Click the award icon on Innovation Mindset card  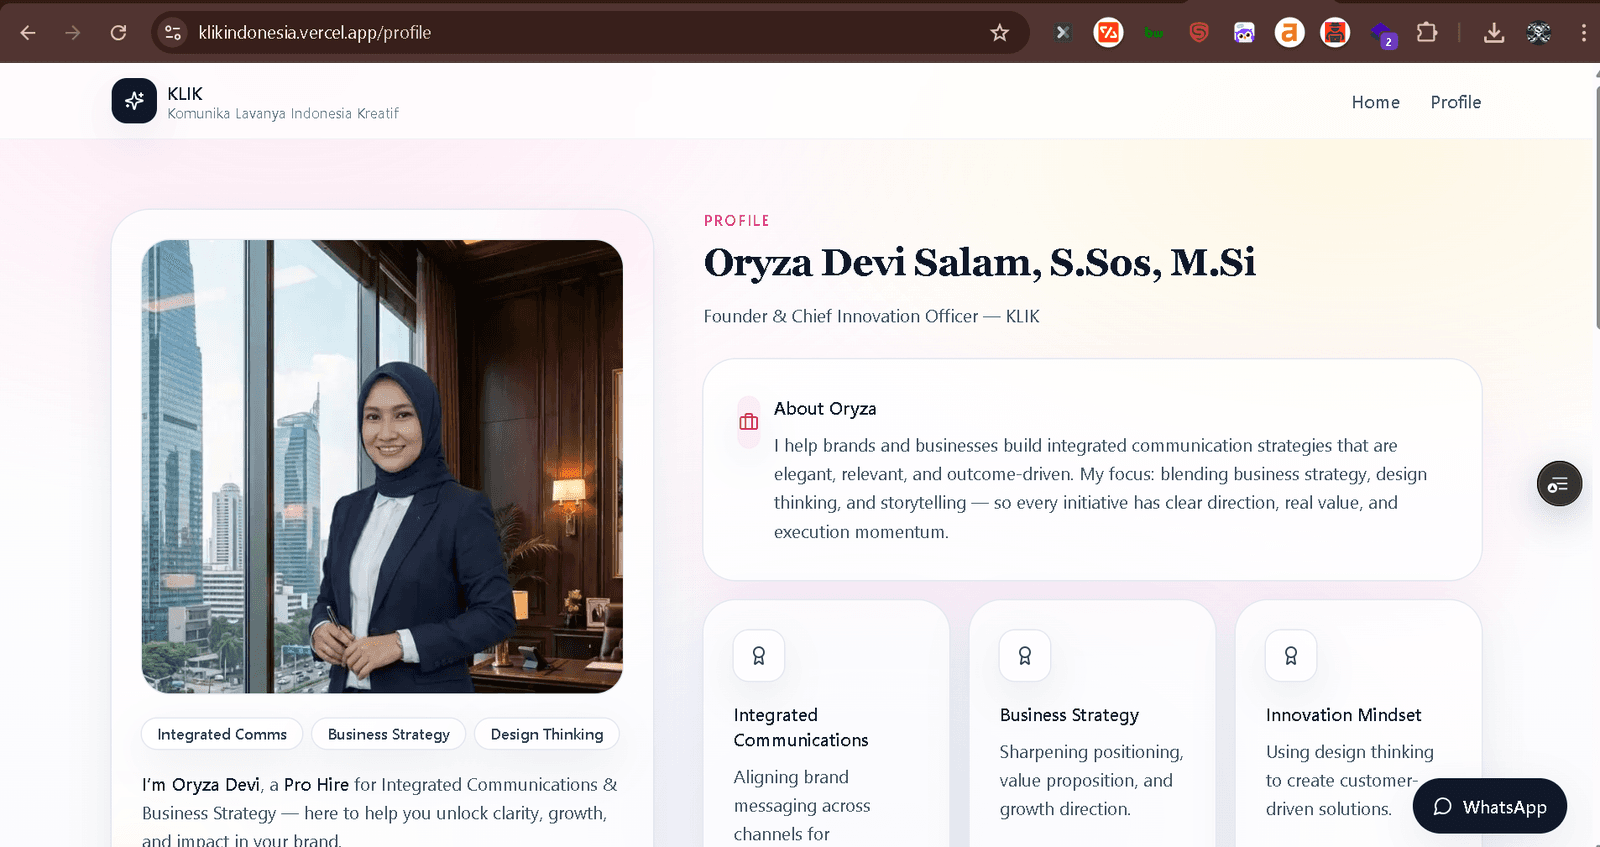click(x=1291, y=656)
